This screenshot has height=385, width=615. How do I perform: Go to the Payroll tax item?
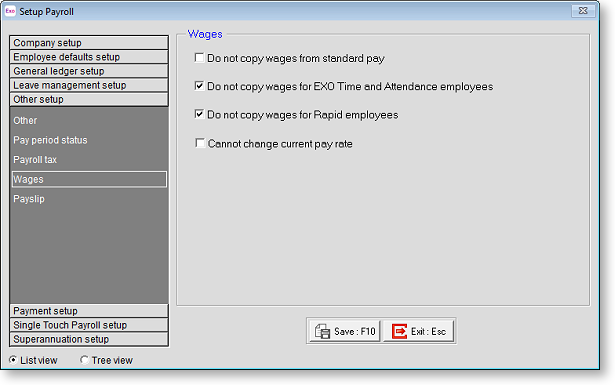35,160
